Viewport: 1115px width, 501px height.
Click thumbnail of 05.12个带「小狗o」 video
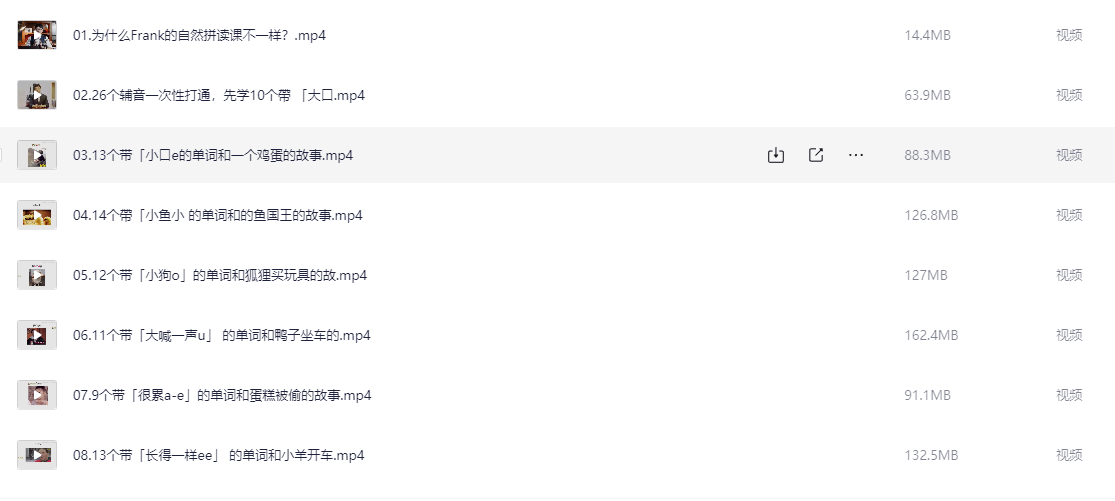(x=37, y=275)
